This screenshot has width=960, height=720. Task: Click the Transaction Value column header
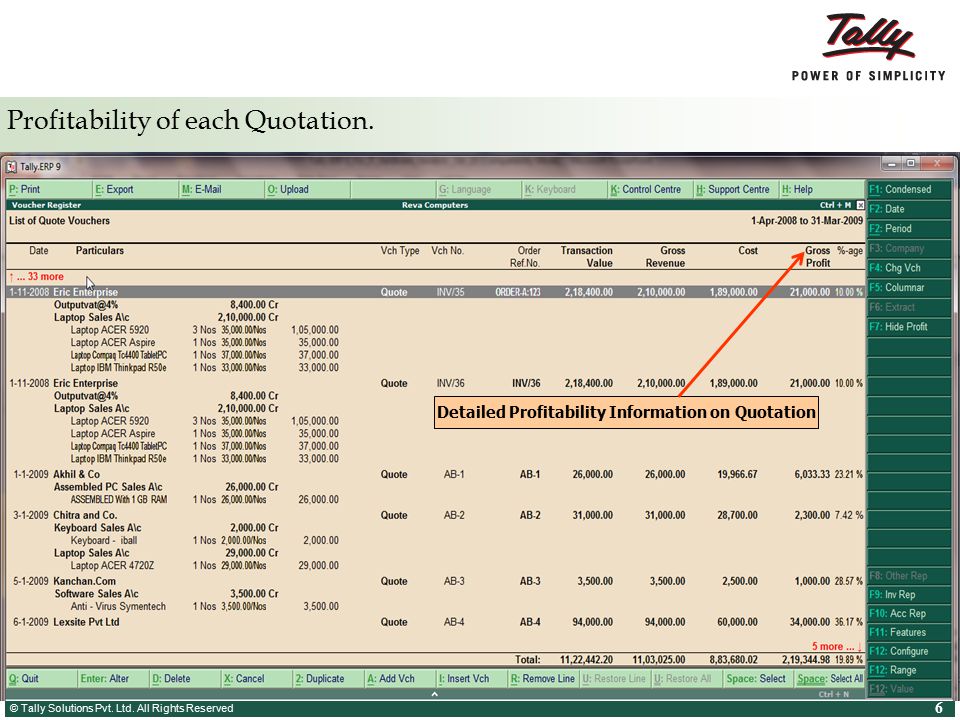[587, 257]
